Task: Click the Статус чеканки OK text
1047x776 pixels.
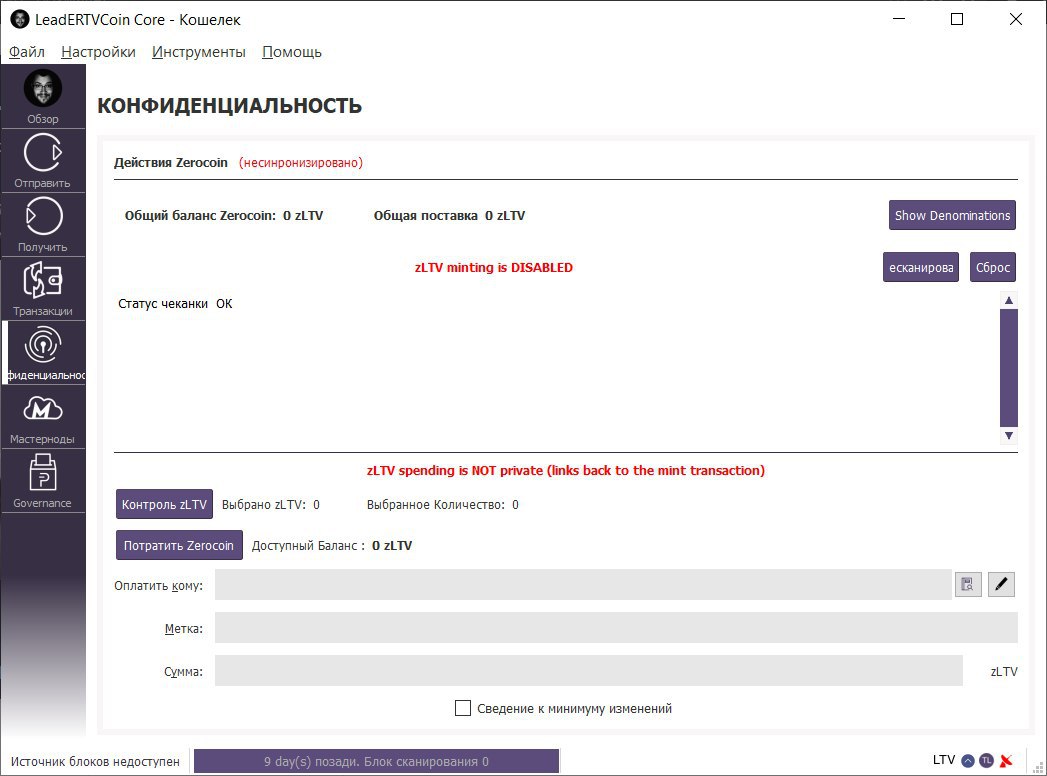Action: click(175, 304)
